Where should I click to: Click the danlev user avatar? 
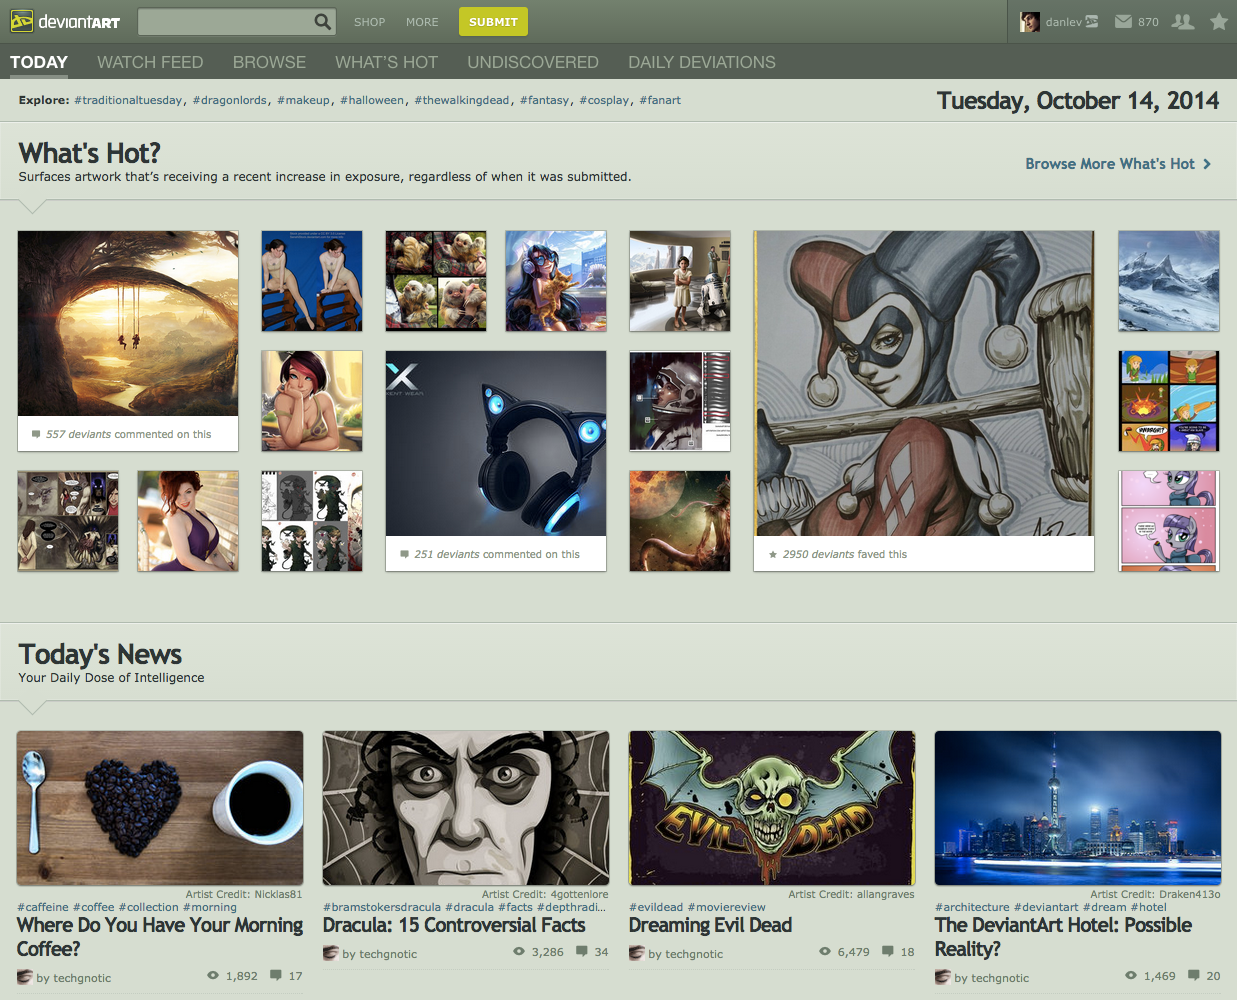pos(1030,22)
